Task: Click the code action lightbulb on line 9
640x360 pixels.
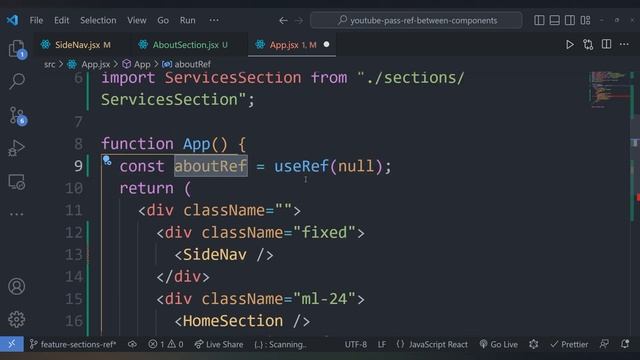Action: [x=107, y=160]
